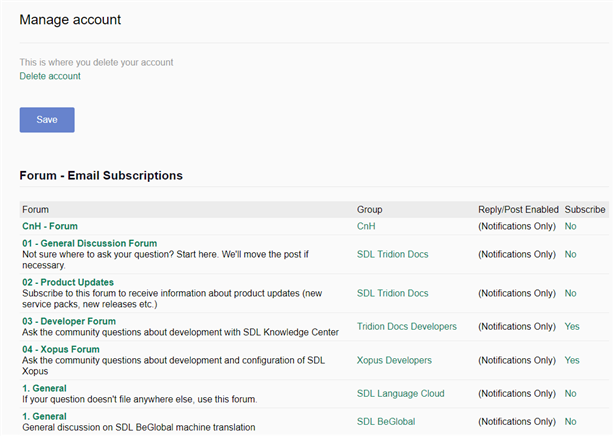Image resolution: width=614 pixels, height=436 pixels.
Task: Click the Delete account link
Action: pyautogui.click(x=50, y=76)
